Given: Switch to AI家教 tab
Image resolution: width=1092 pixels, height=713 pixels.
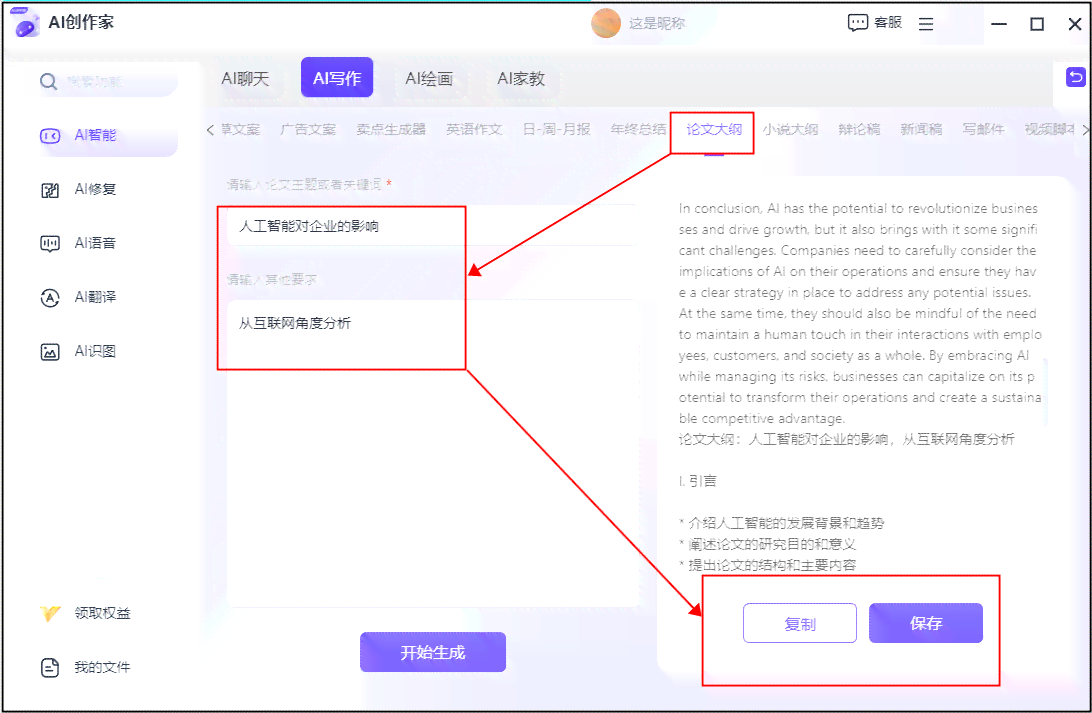Looking at the screenshot, I should [x=521, y=79].
